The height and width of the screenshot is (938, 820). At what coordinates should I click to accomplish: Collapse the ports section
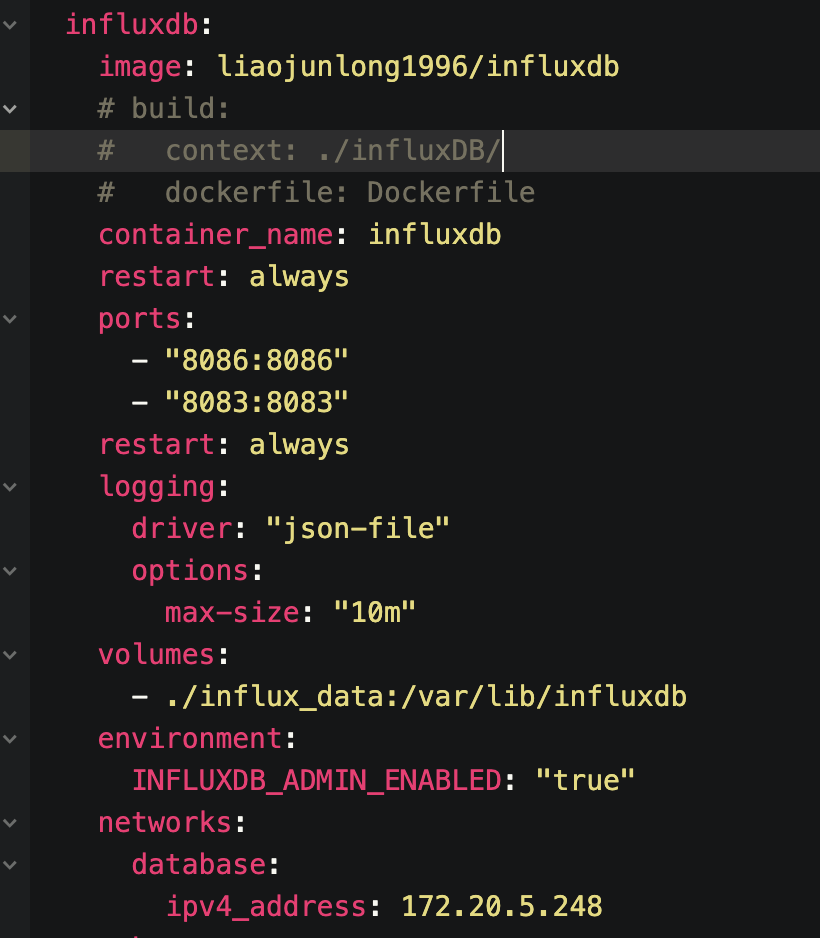click(x=10, y=319)
